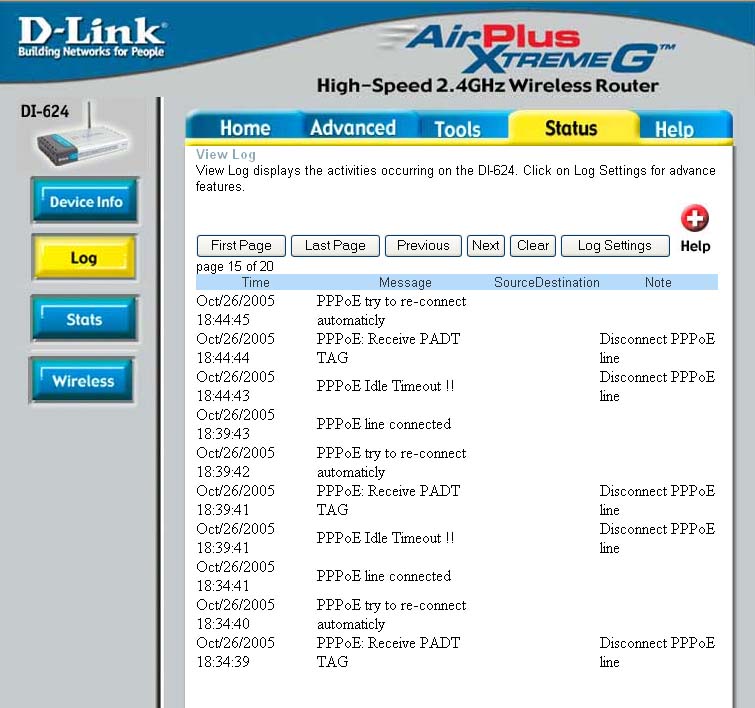
Task: Click the Help text label under plus icon
Action: coord(695,246)
